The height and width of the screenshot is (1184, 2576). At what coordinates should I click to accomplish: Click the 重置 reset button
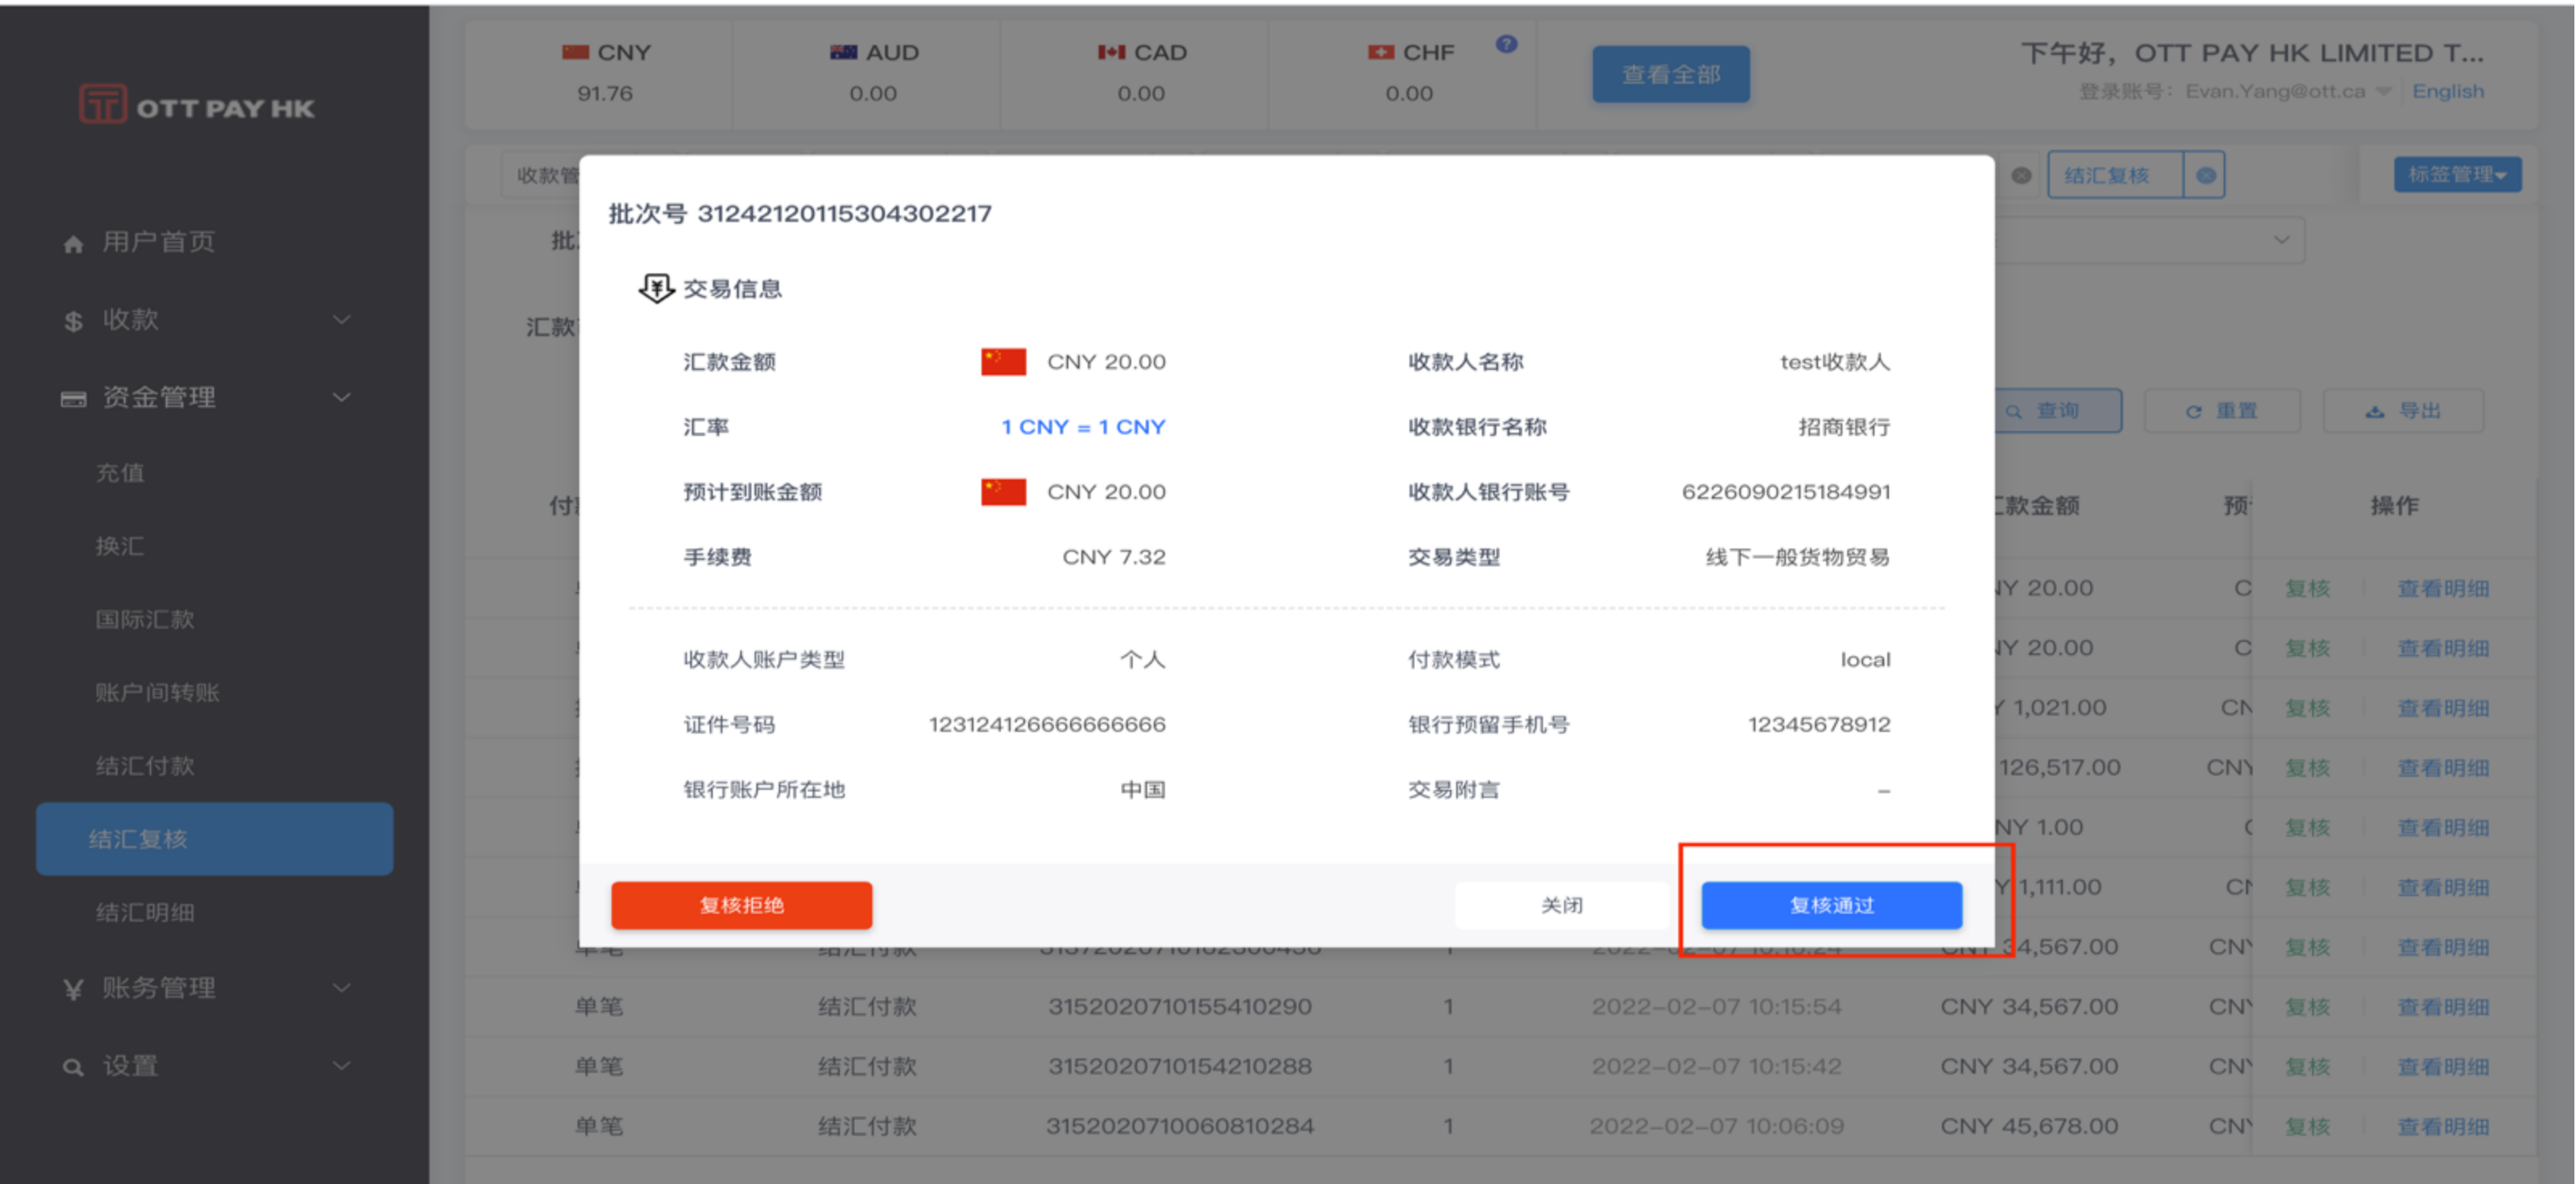point(2222,411)
